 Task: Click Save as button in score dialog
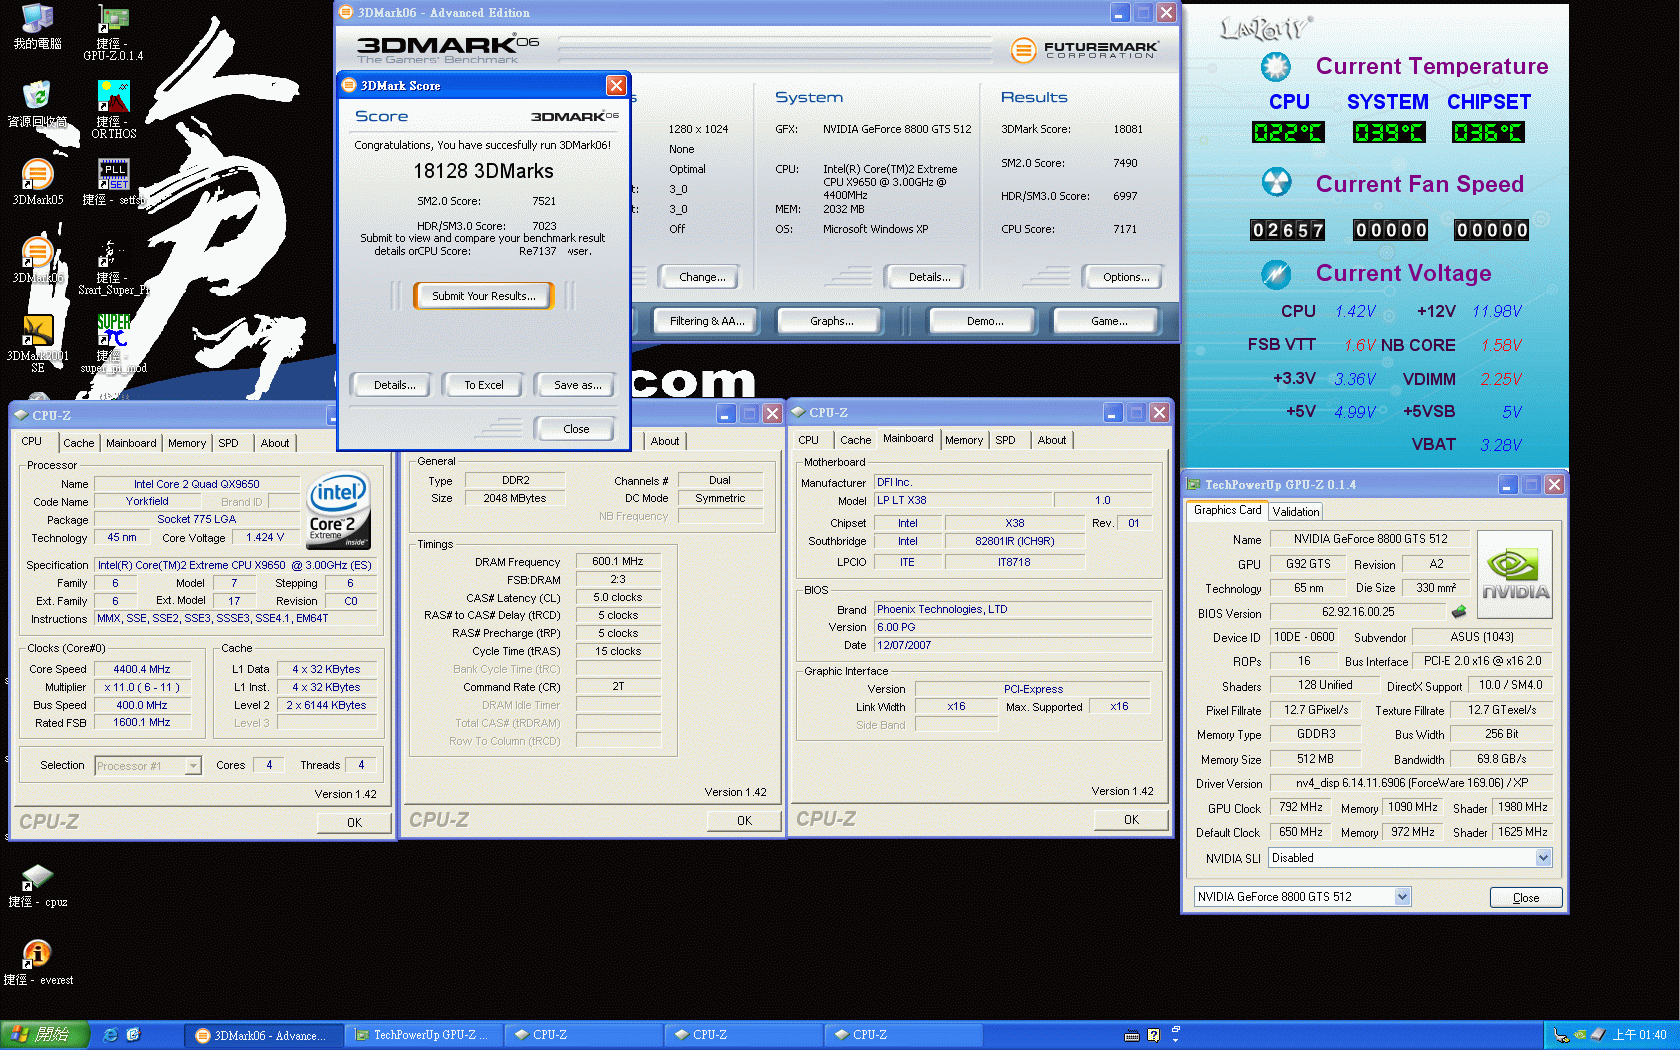577,385
